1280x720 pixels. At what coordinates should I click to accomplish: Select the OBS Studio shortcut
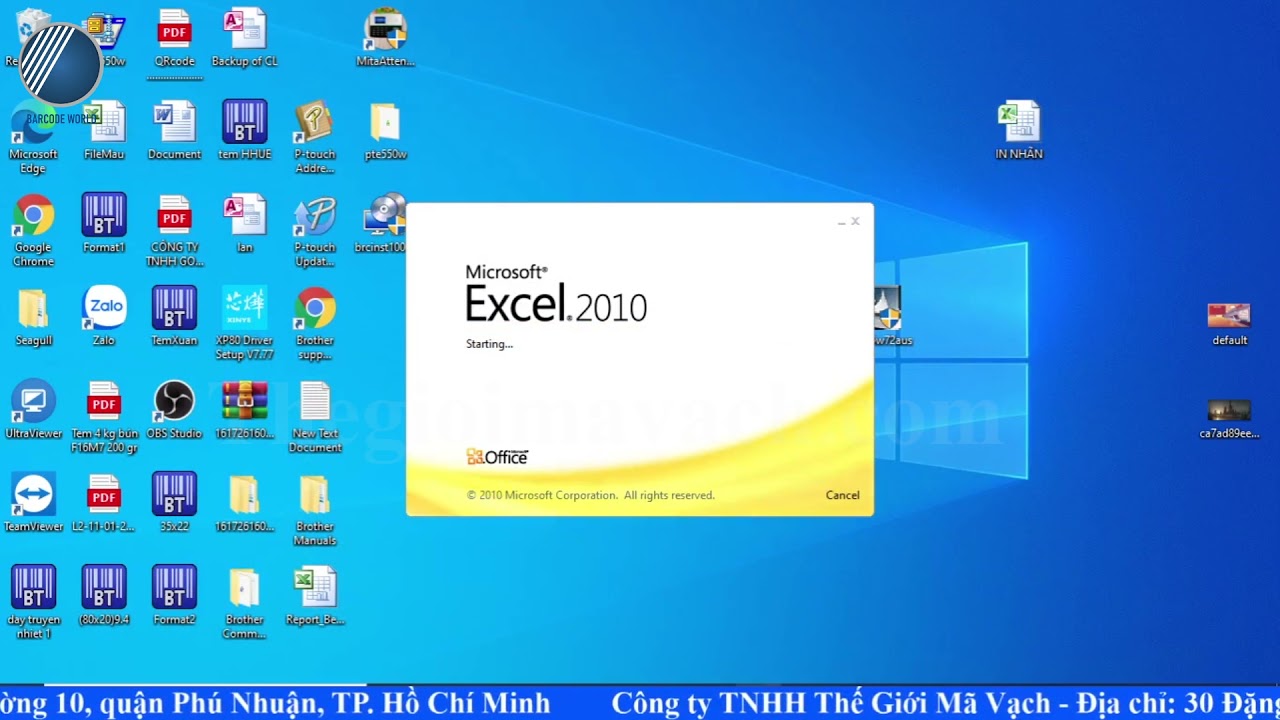click(174, 411)
